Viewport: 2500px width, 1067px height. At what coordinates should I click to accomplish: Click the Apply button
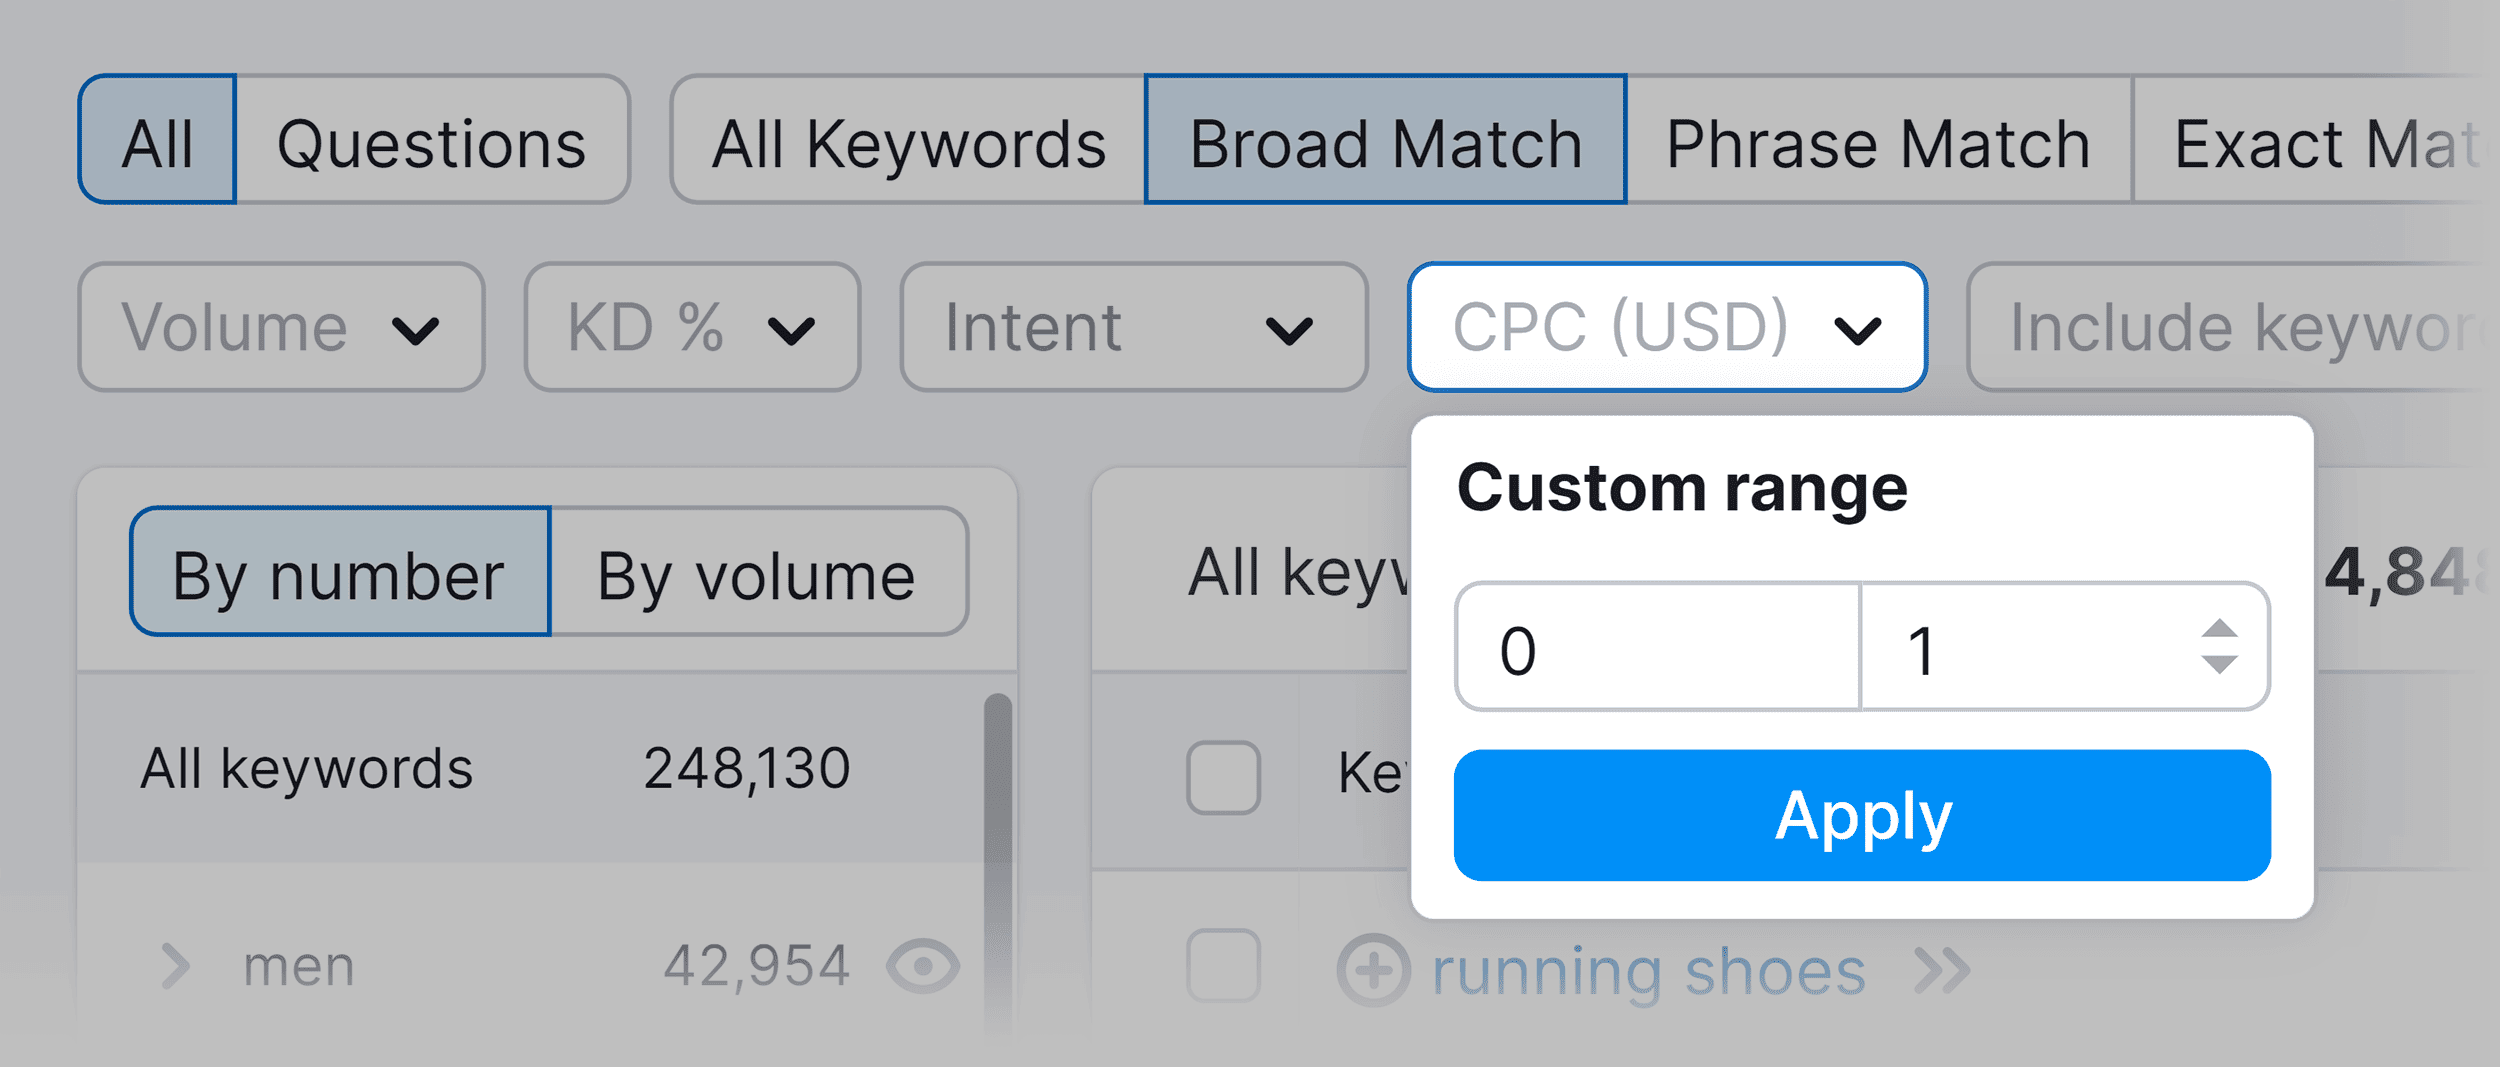point(1862,816)
